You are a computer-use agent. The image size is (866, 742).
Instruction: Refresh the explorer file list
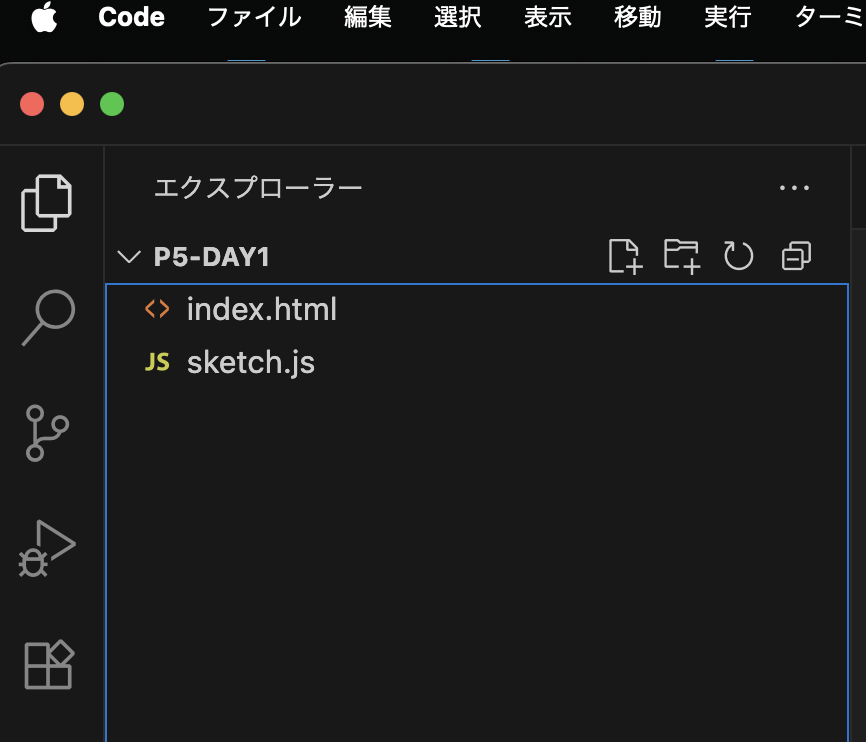click(738, 256)
